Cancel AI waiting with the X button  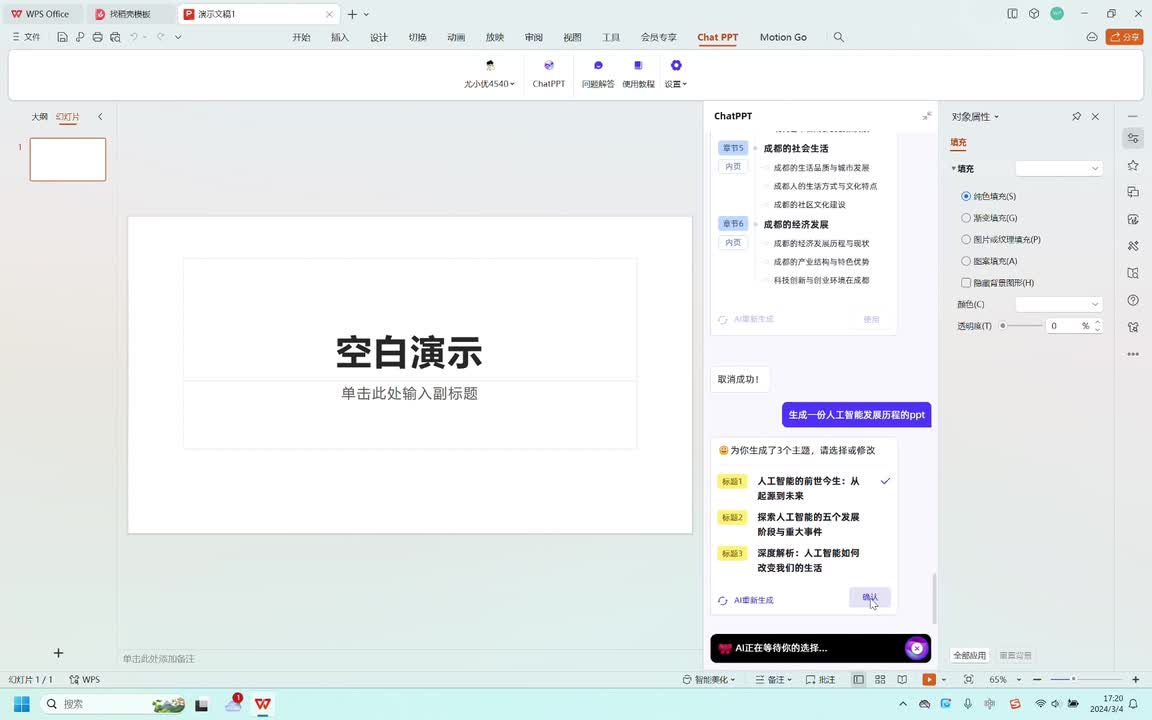[x=916, y=648]
